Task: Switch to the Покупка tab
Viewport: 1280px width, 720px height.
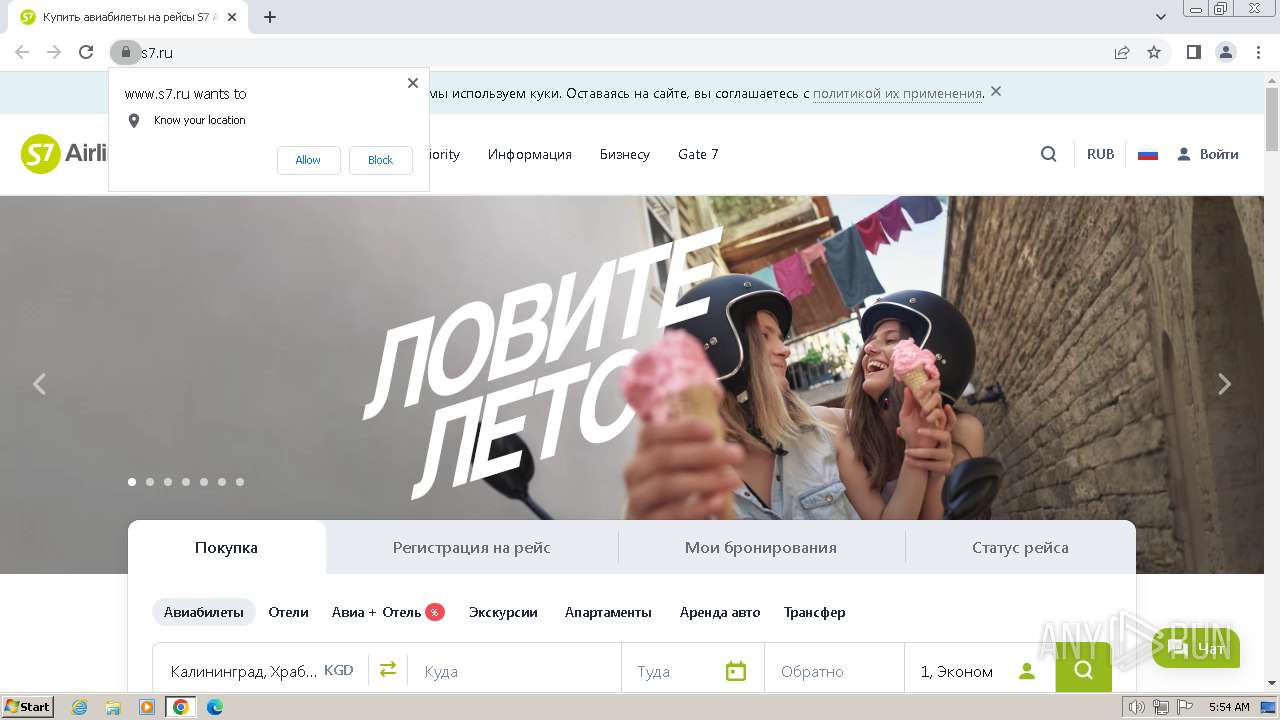Action: 226,547
